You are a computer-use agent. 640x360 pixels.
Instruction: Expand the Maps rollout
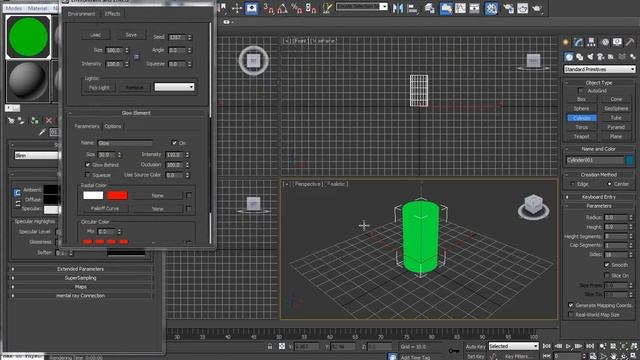coord(80,287)
